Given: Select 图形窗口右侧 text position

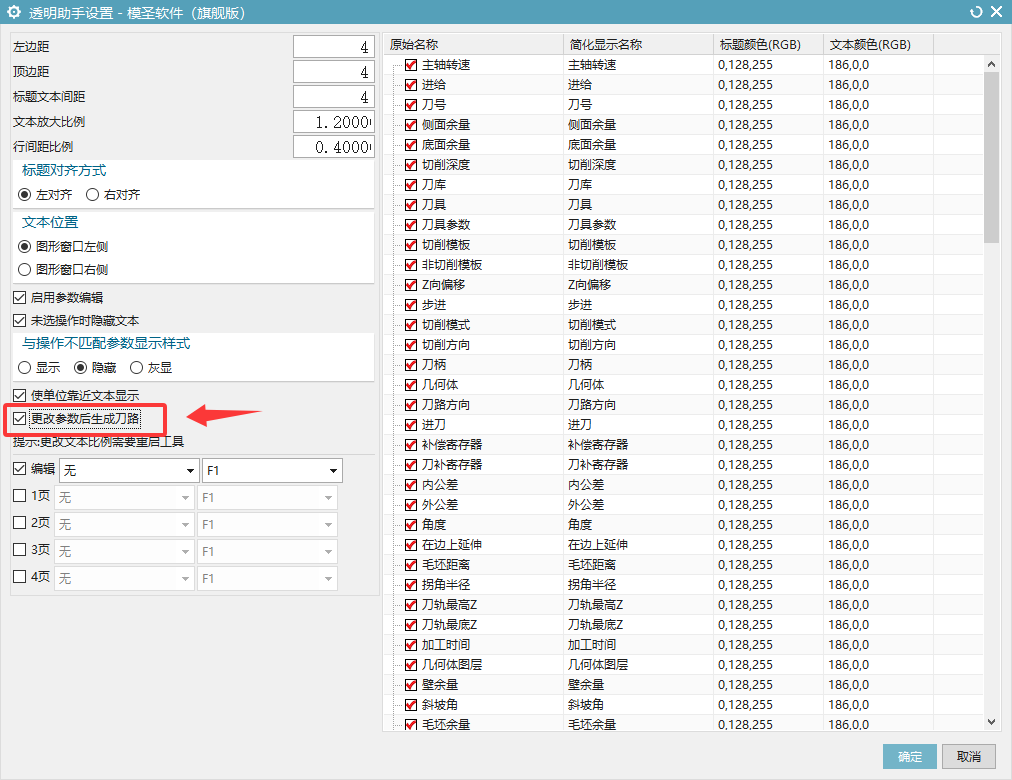Looking at the screenshot, I should click(25, 270).
